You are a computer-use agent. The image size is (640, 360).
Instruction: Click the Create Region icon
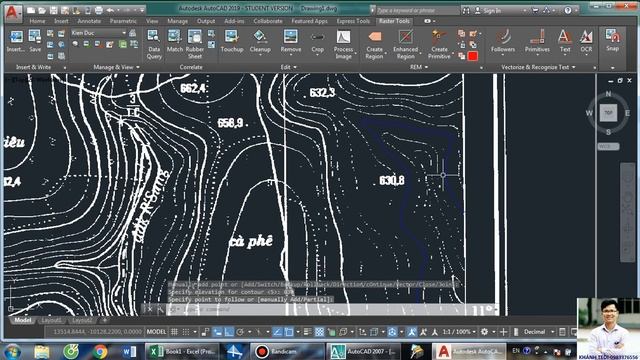(x=374, y=38)
